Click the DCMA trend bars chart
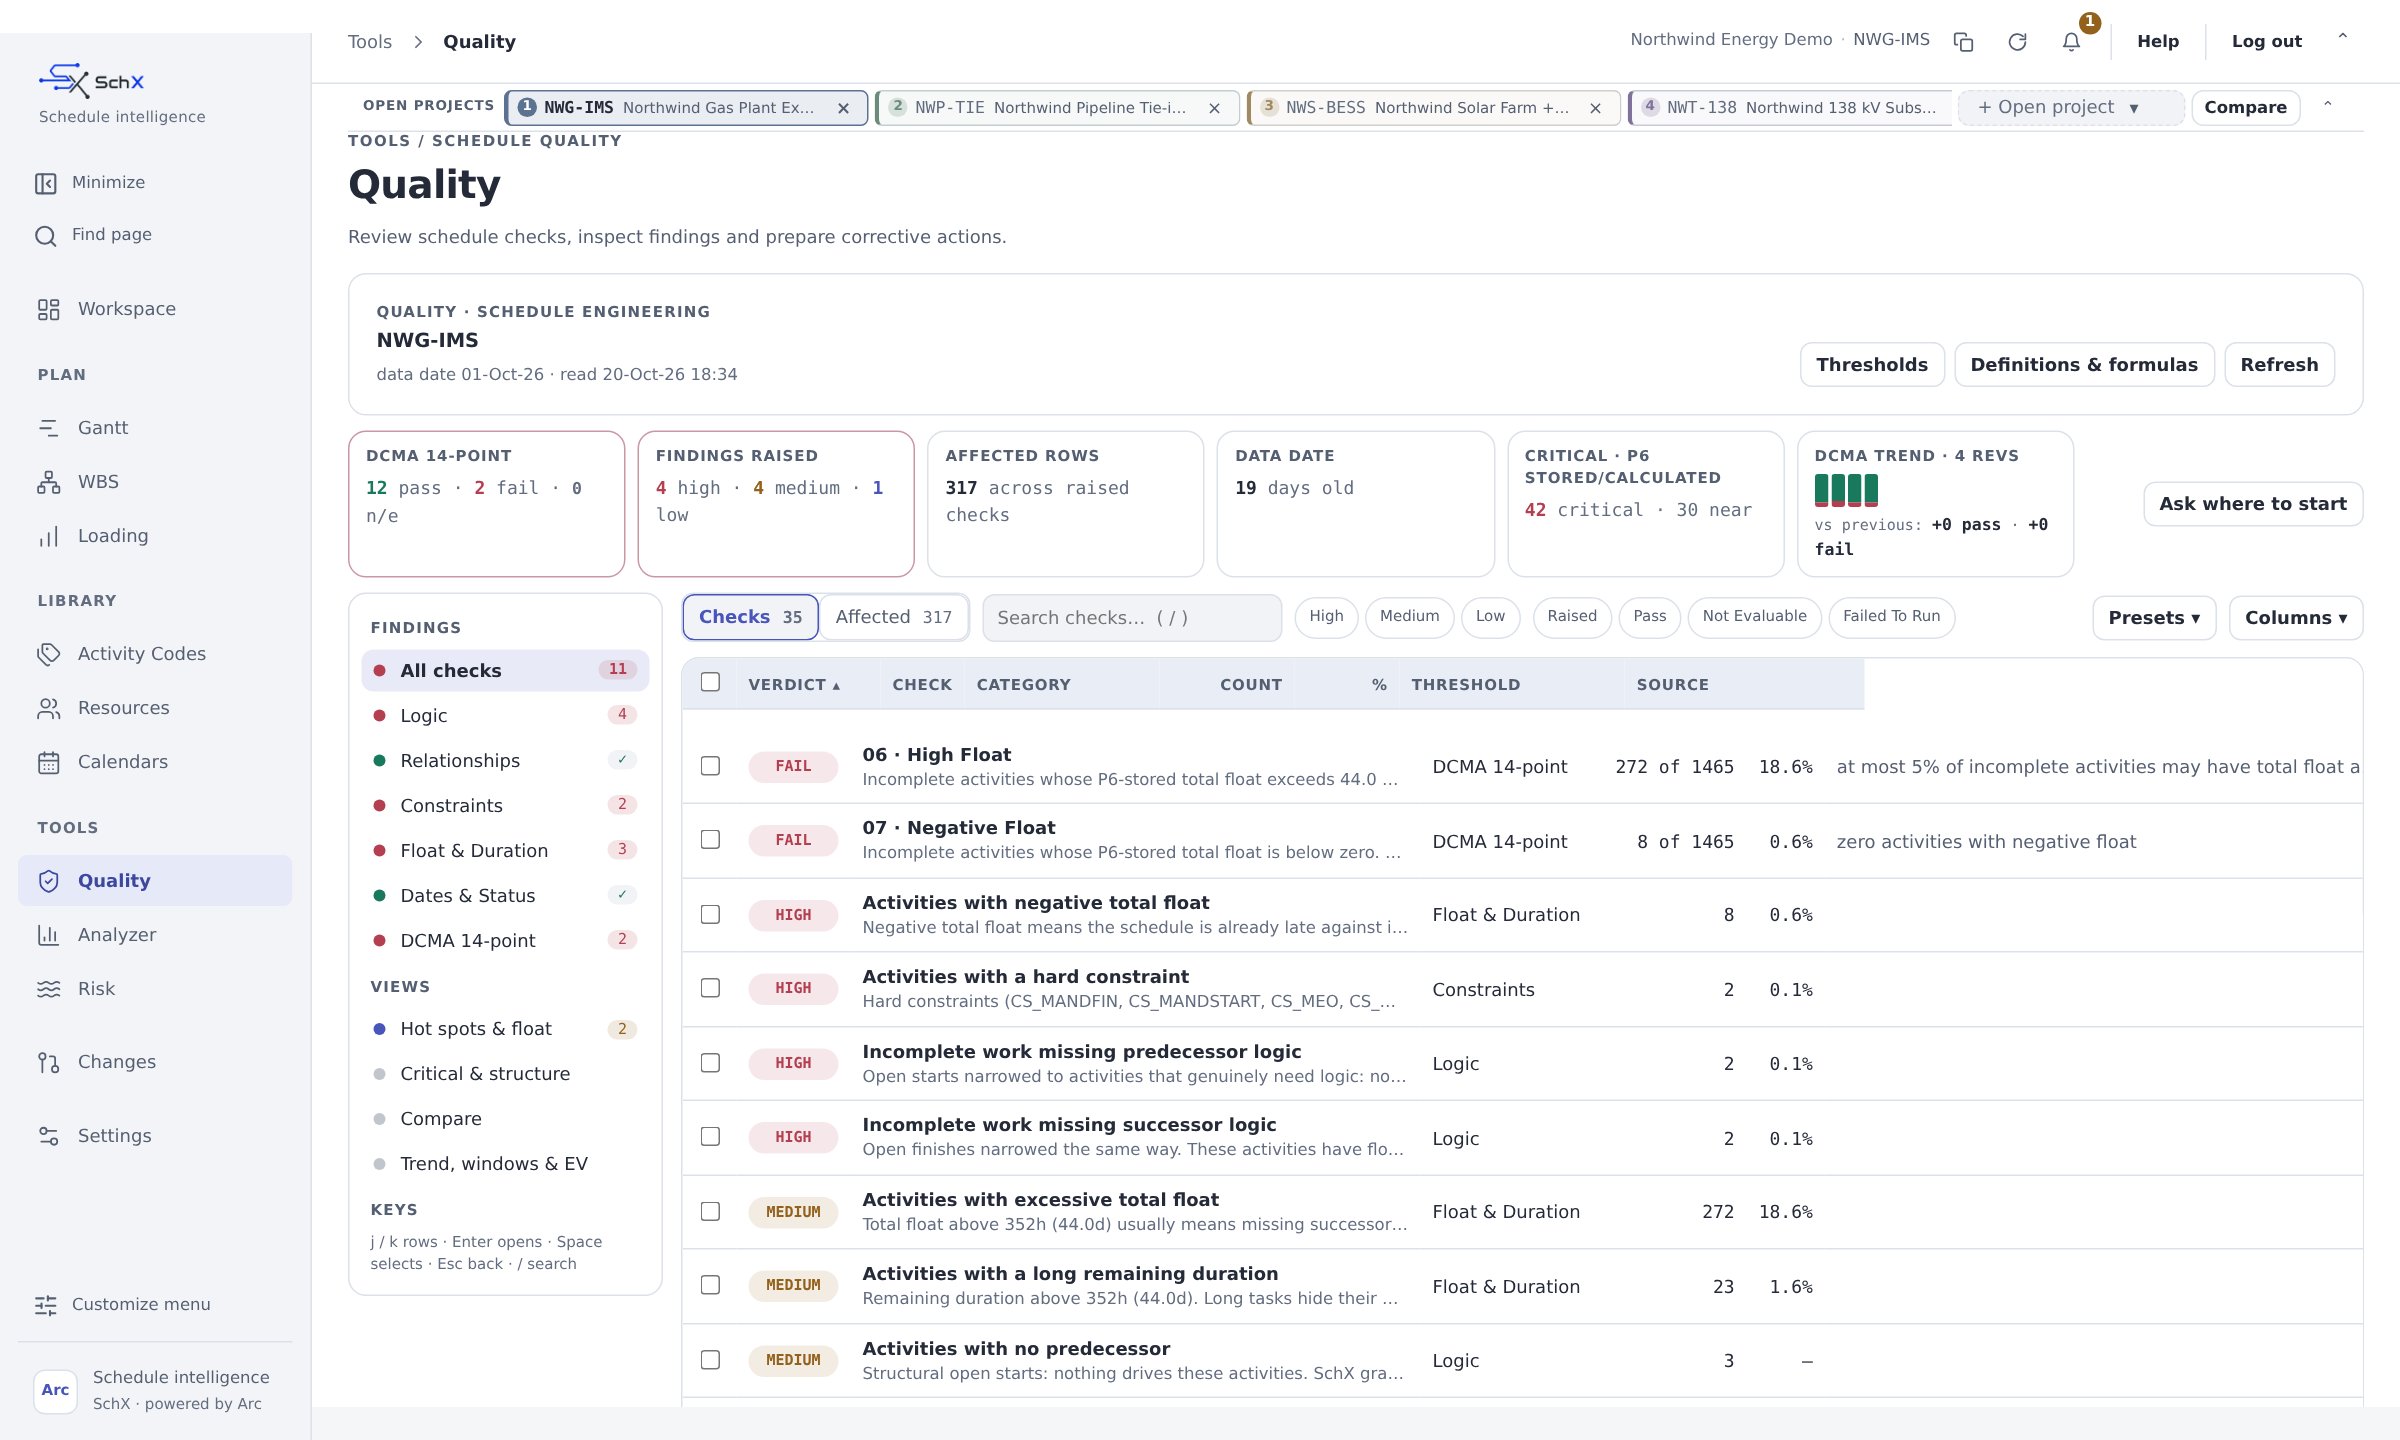The image size is (2400, 1440). [x=1846, y=490]
